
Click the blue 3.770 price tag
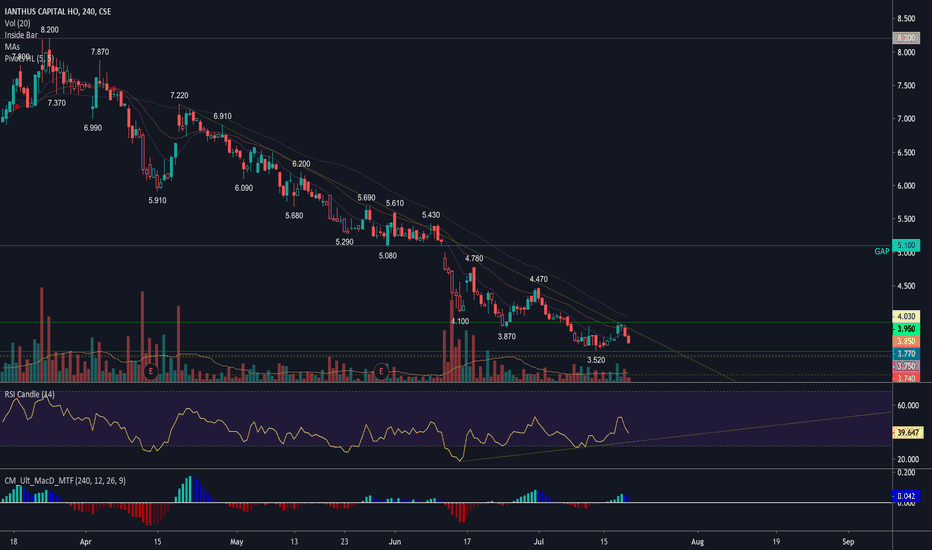click(906, 354)
